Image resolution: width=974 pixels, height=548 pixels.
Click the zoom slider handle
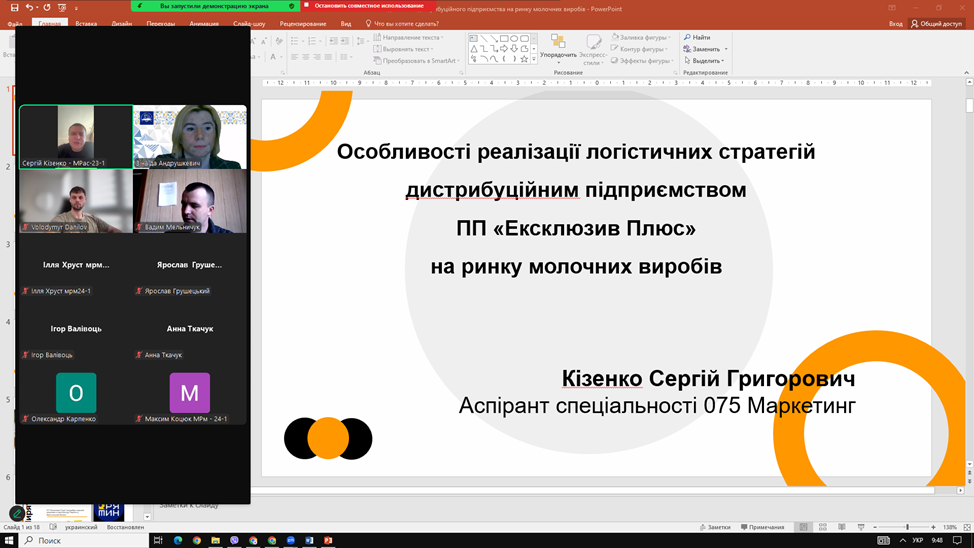(907, 527)
